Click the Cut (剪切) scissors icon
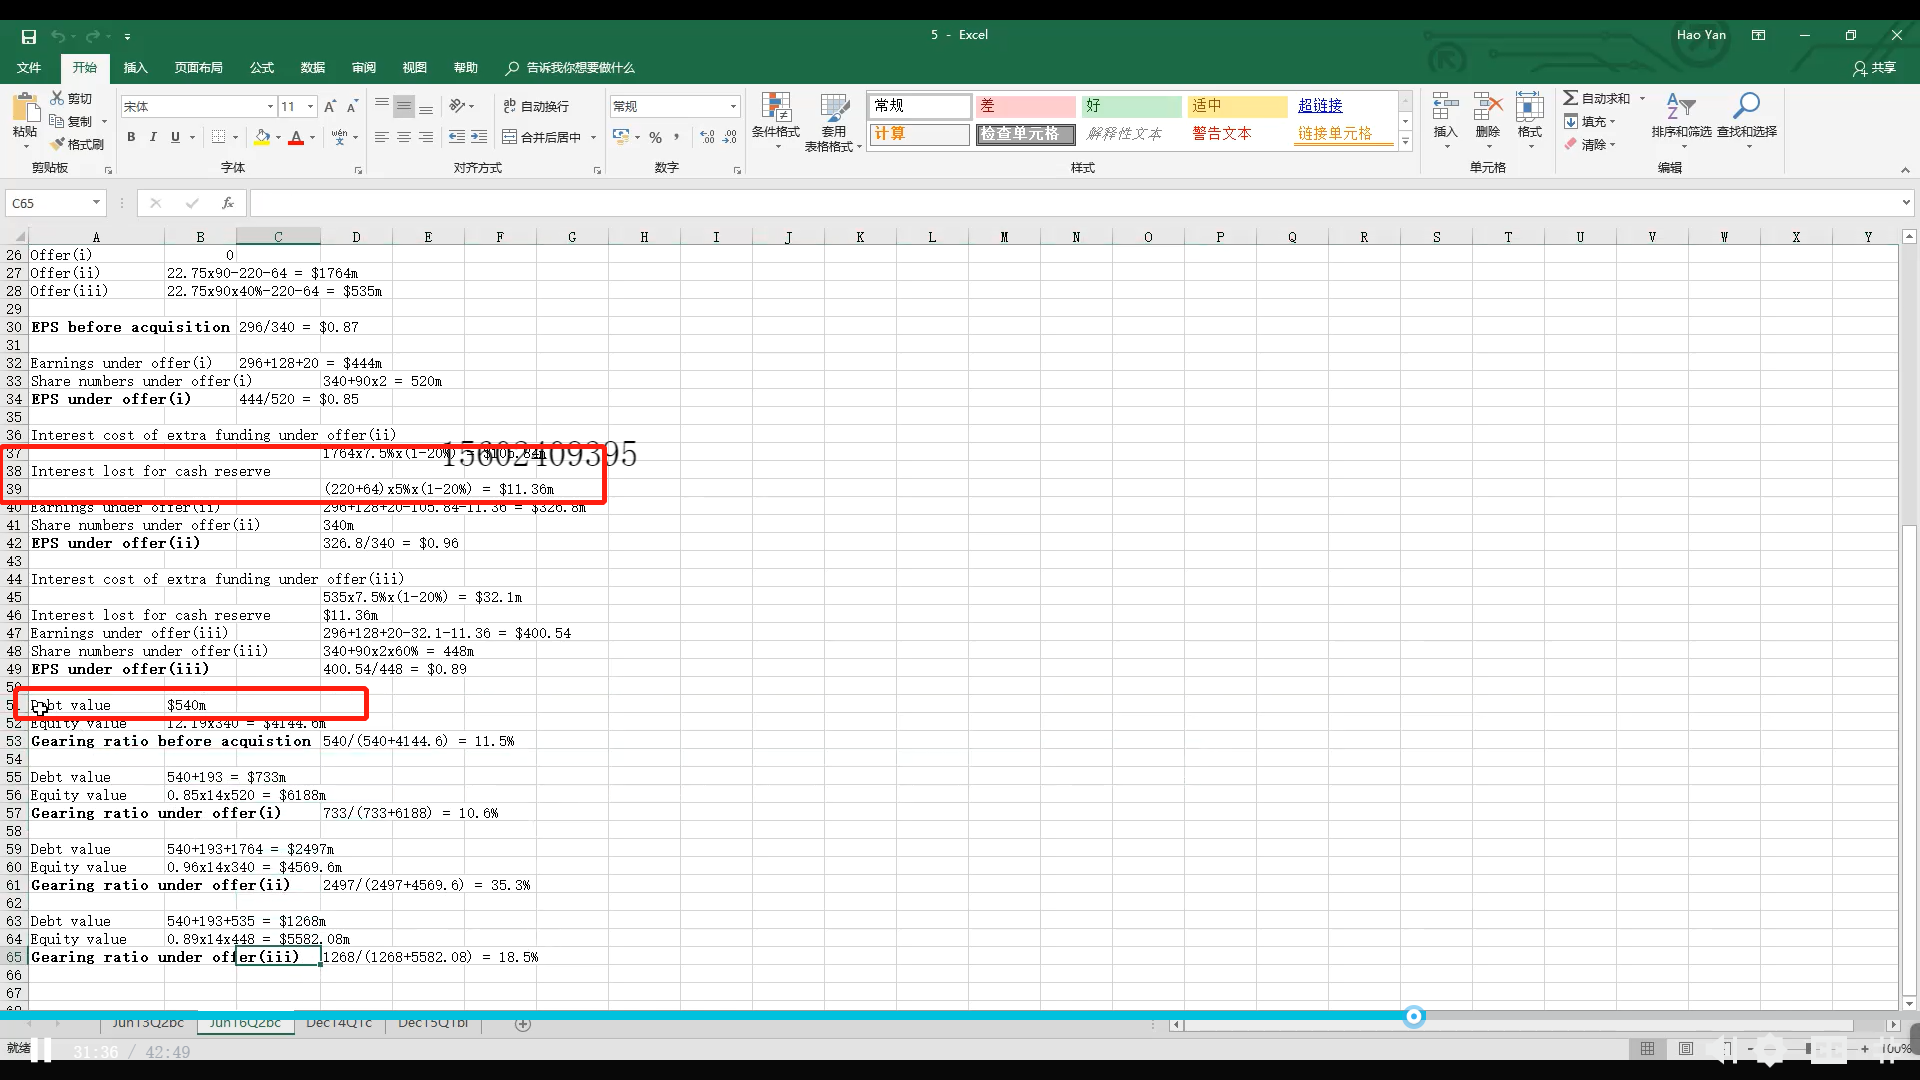 click(58, 98)
